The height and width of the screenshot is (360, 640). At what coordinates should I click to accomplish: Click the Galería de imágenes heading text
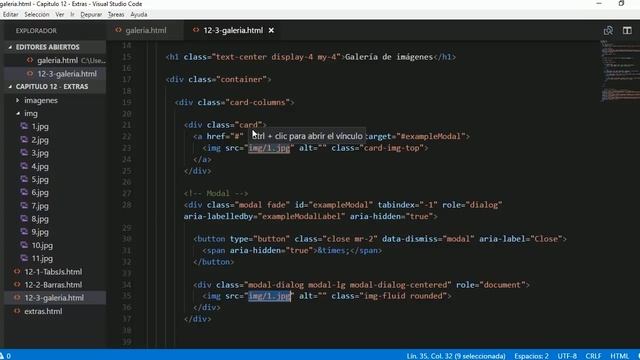coord(389,57)
